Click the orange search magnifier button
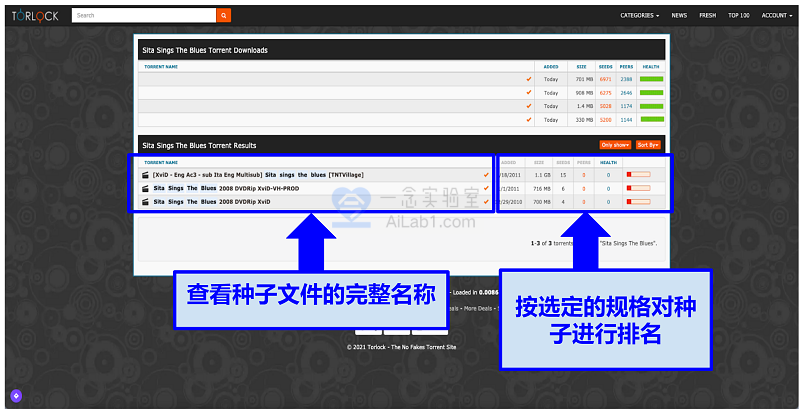 pyautogui.click(x=224, y=15)
